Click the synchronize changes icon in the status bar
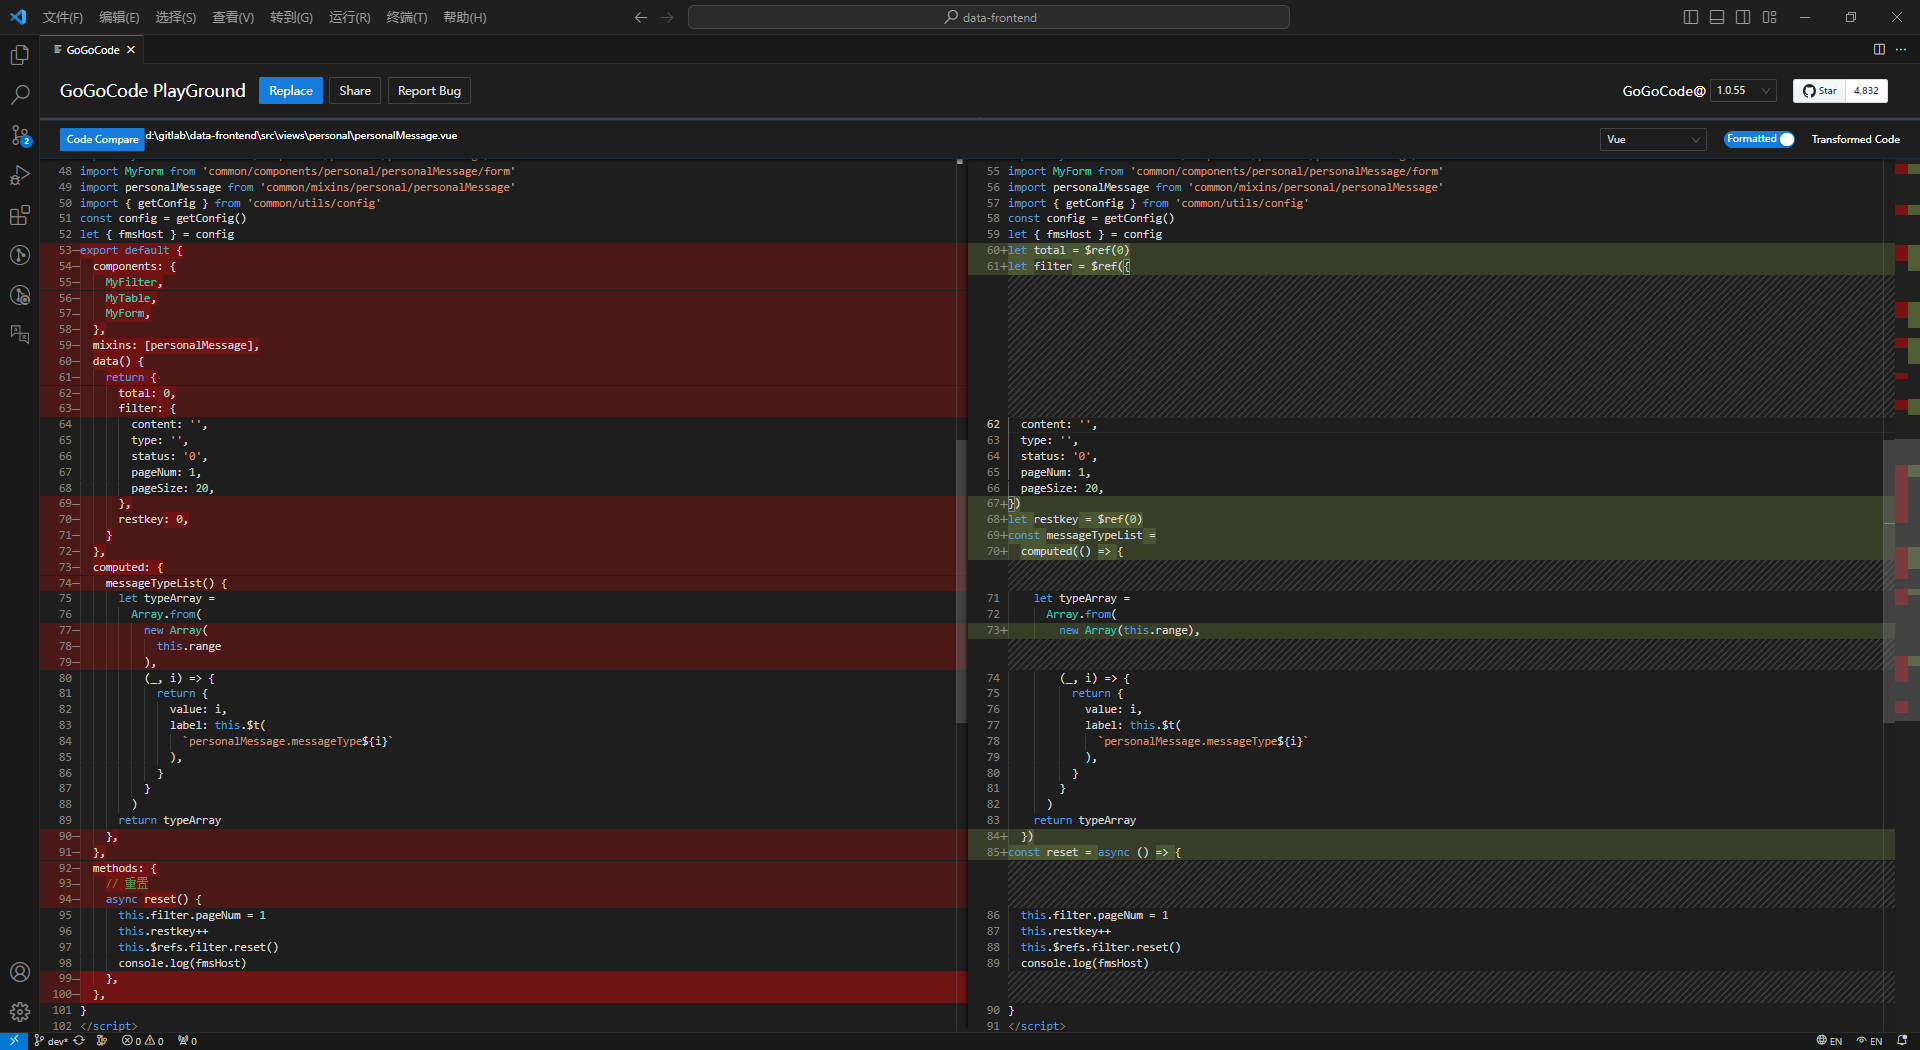The width and height of the screenshot is (1920, 1050). 79,1041
